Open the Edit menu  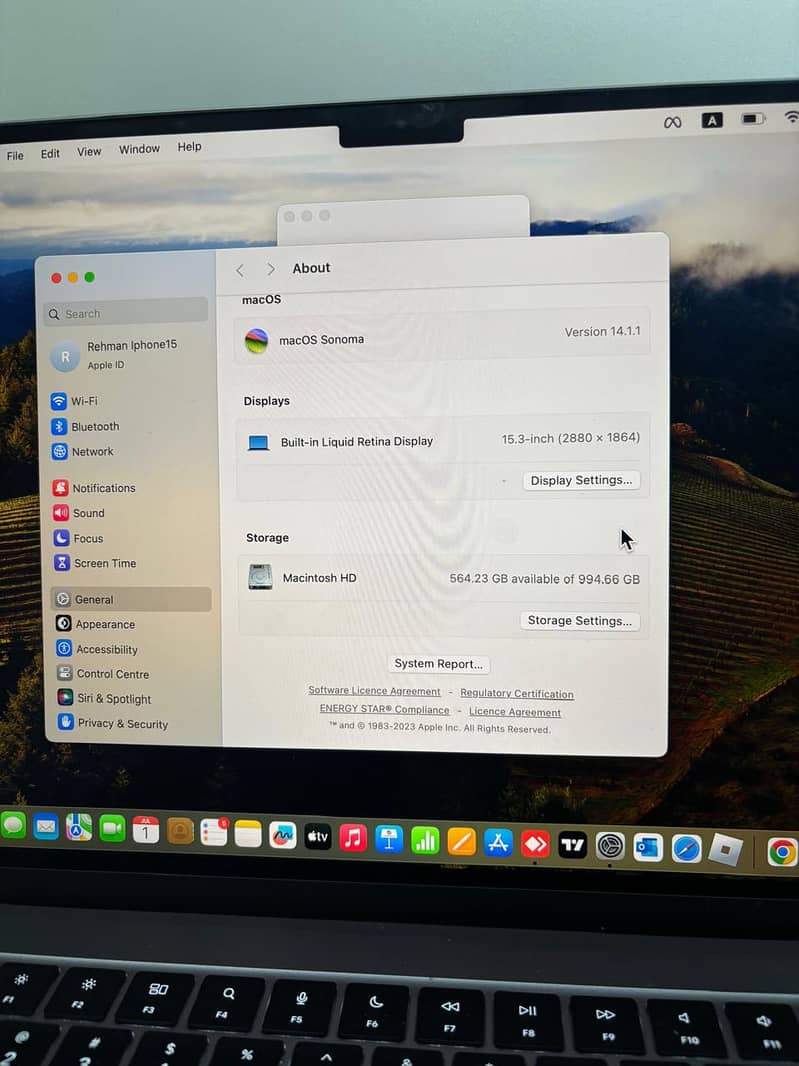[50, 154]
